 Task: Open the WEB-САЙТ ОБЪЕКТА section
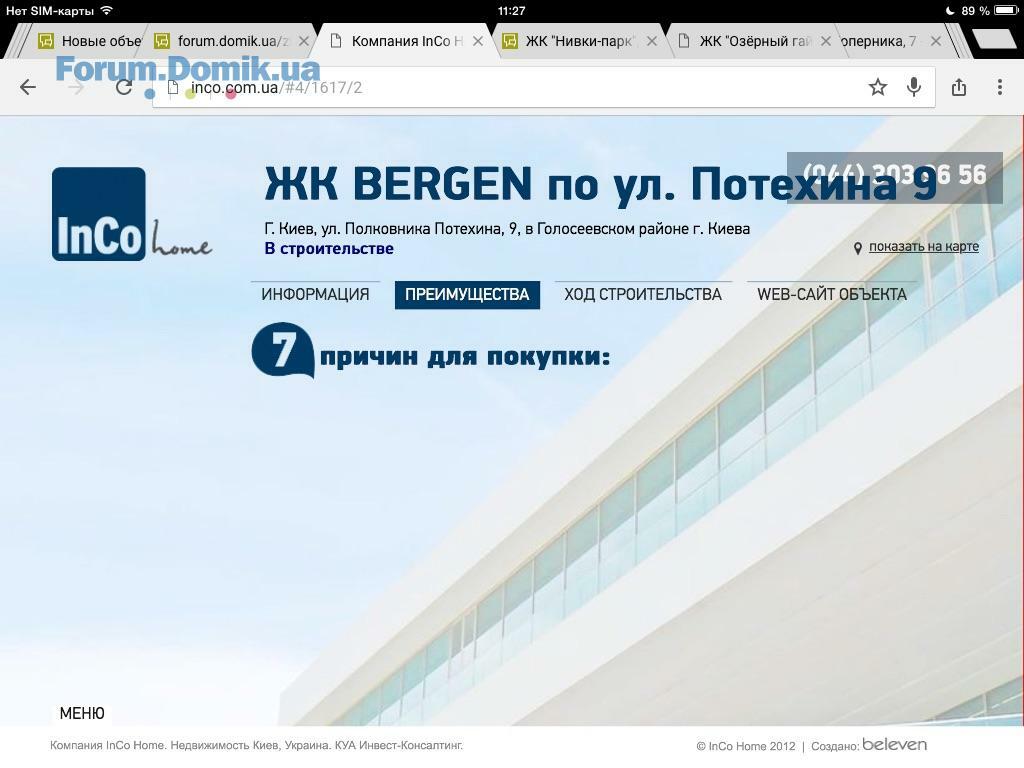[x=832, y=295]
